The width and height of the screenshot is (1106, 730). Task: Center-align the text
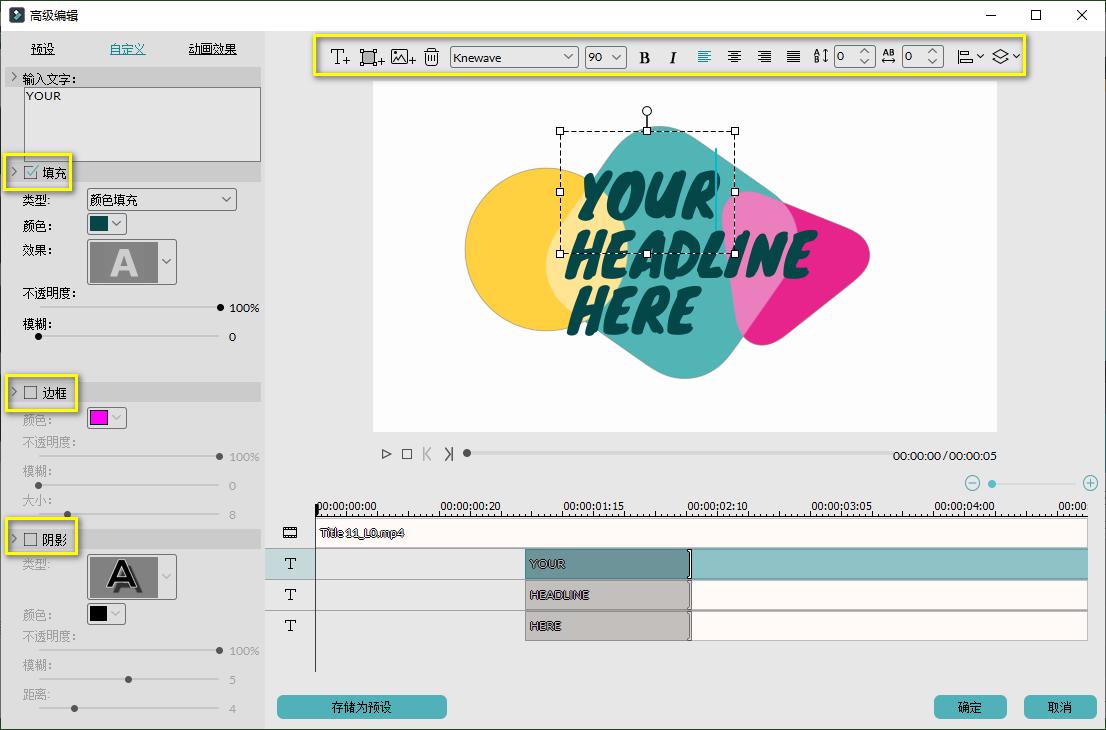(x=734, y=57)
